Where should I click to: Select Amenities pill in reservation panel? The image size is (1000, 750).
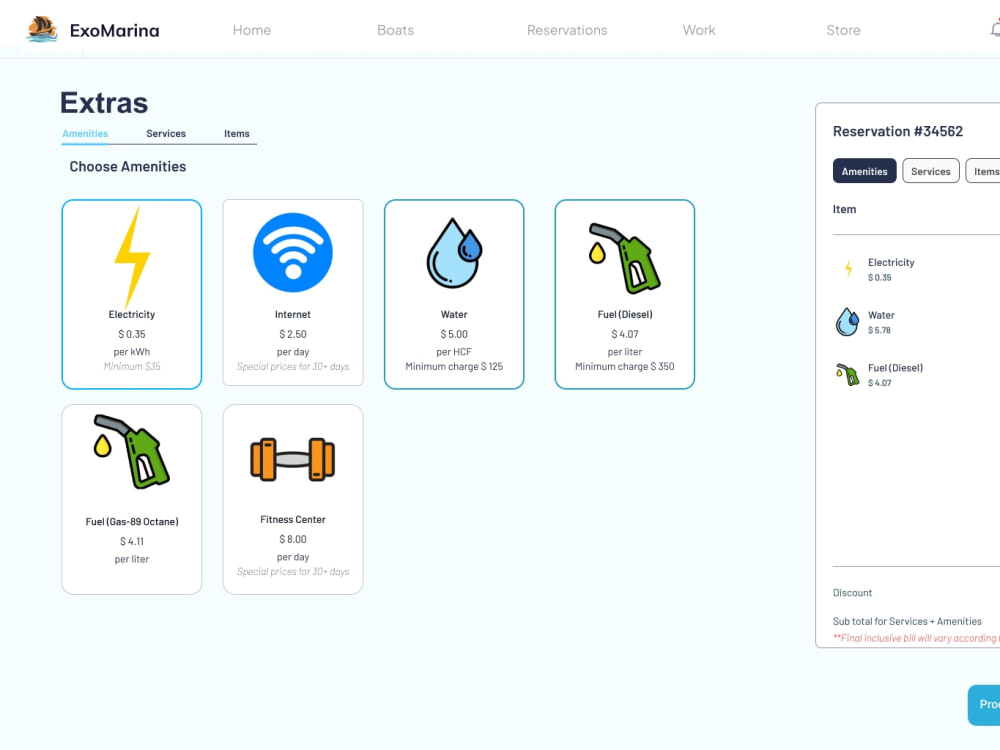click(864, 171)
